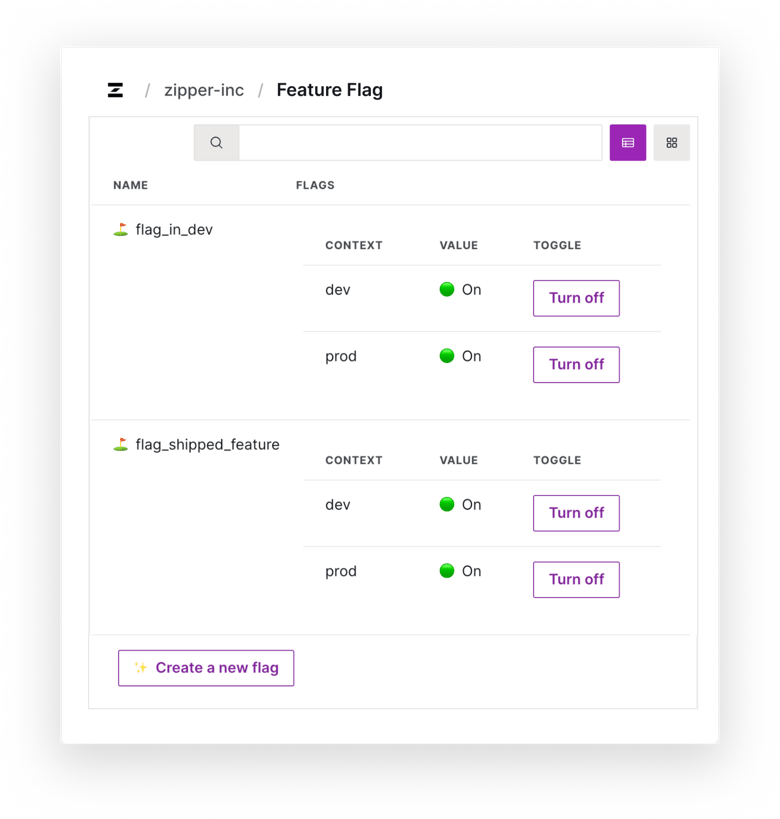Select the flag_in_dev name
780x819 pixels.
coord(174,230)
